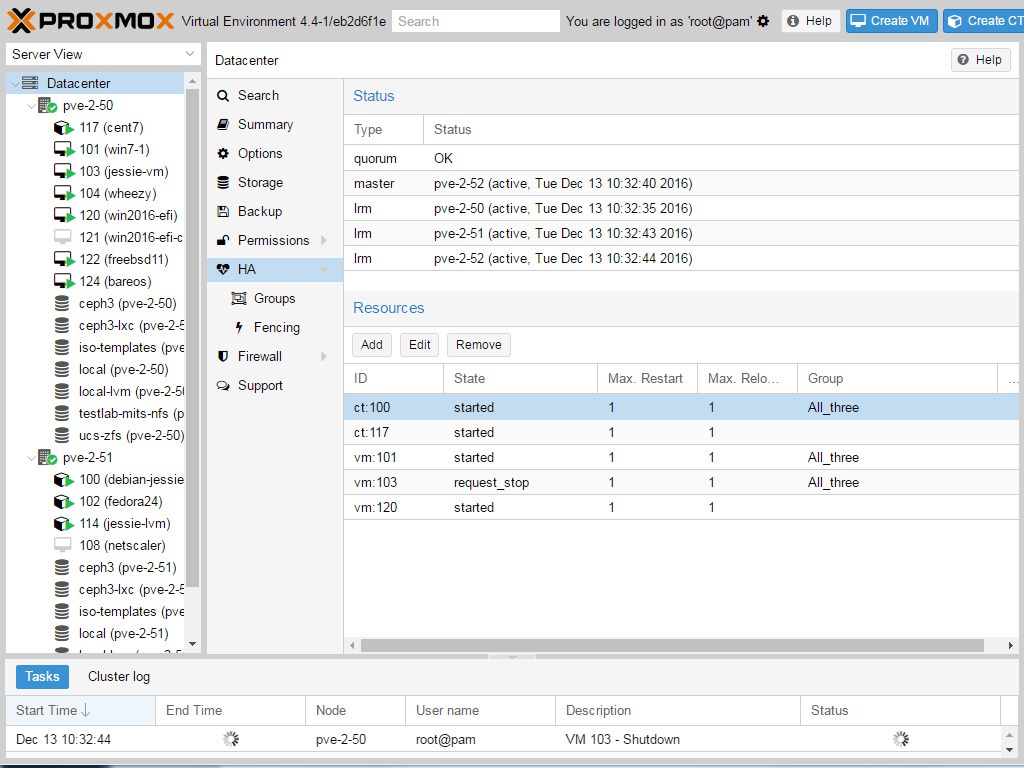Sort tasks by Start Time column
The width and height of the screenshot is (1024, 768).
pyautogui.click(x=81, y=711)
